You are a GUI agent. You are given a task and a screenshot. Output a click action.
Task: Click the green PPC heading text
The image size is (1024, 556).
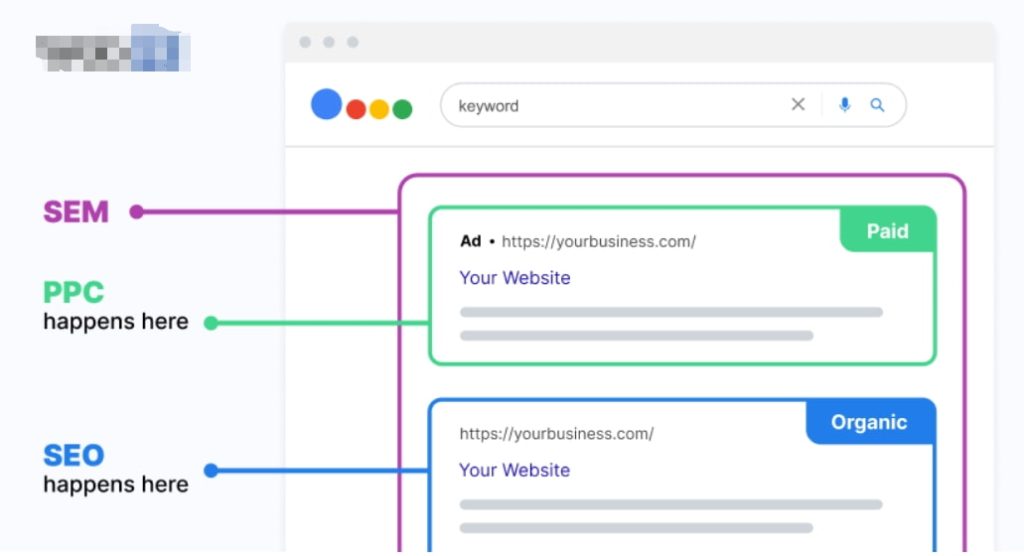(x=74, y=293)
